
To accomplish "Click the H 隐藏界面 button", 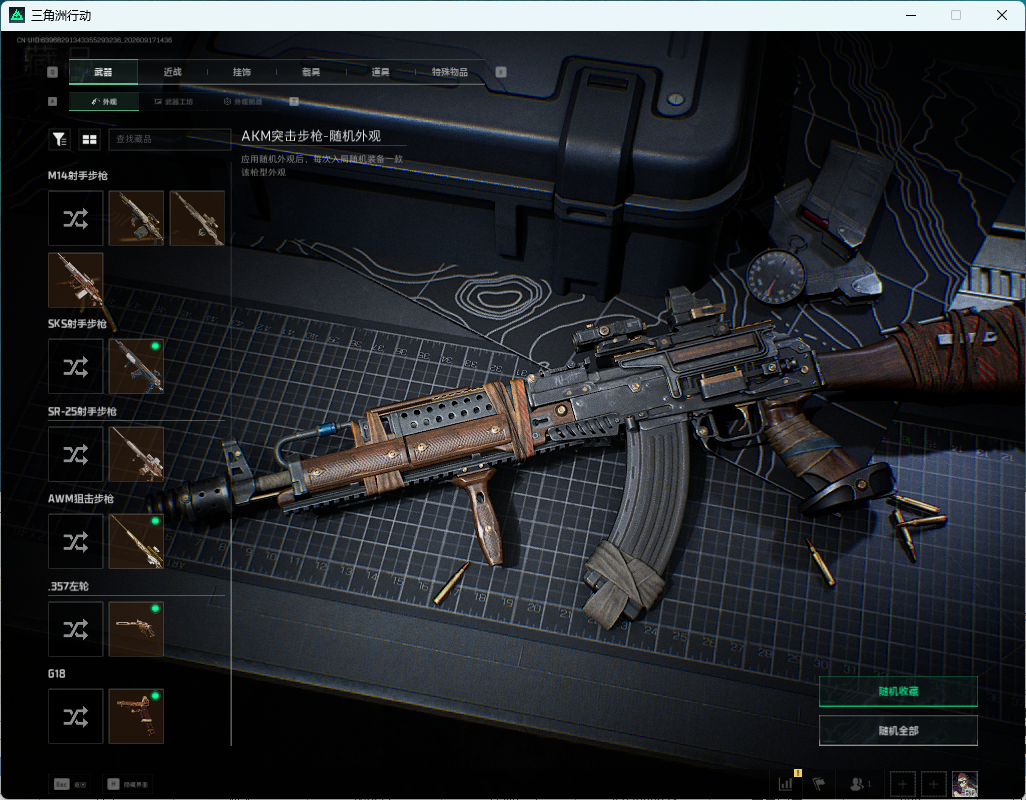I will pyautogui.click(x=128, y=784).
